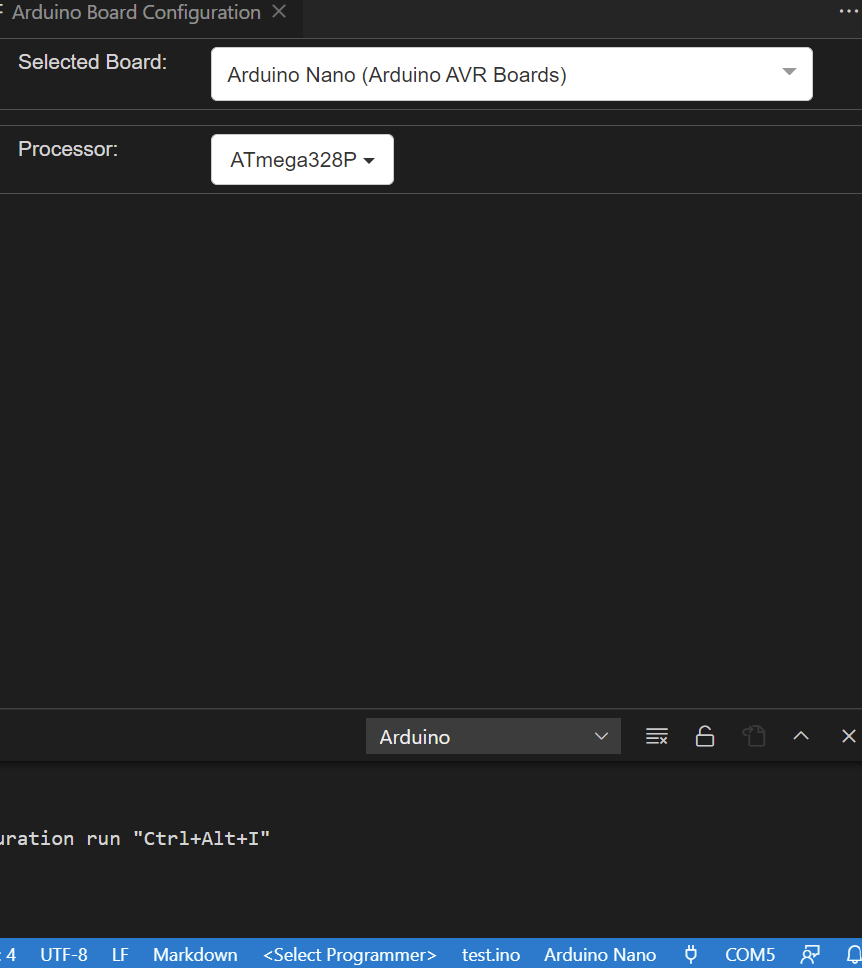The width and height of the screenshot is (862, 968).
Task: Clear the output panel
Action: 656,736
